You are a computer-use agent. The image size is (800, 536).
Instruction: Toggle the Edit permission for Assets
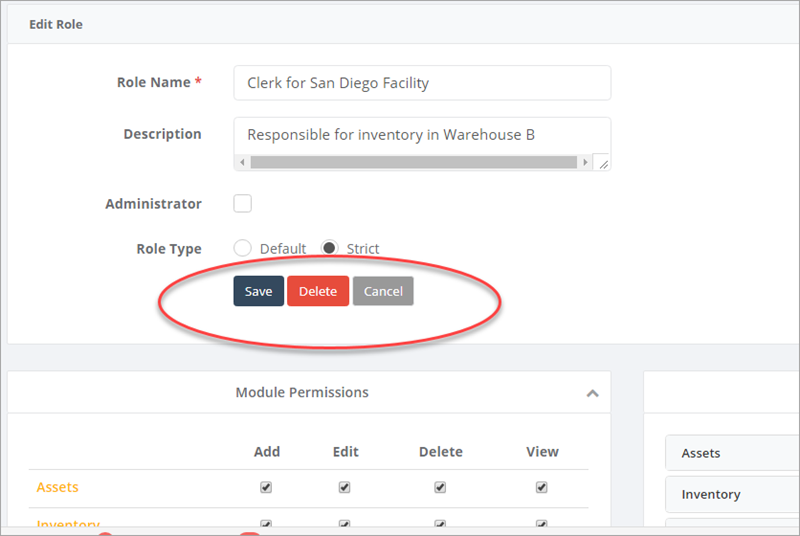pos(345,488)
